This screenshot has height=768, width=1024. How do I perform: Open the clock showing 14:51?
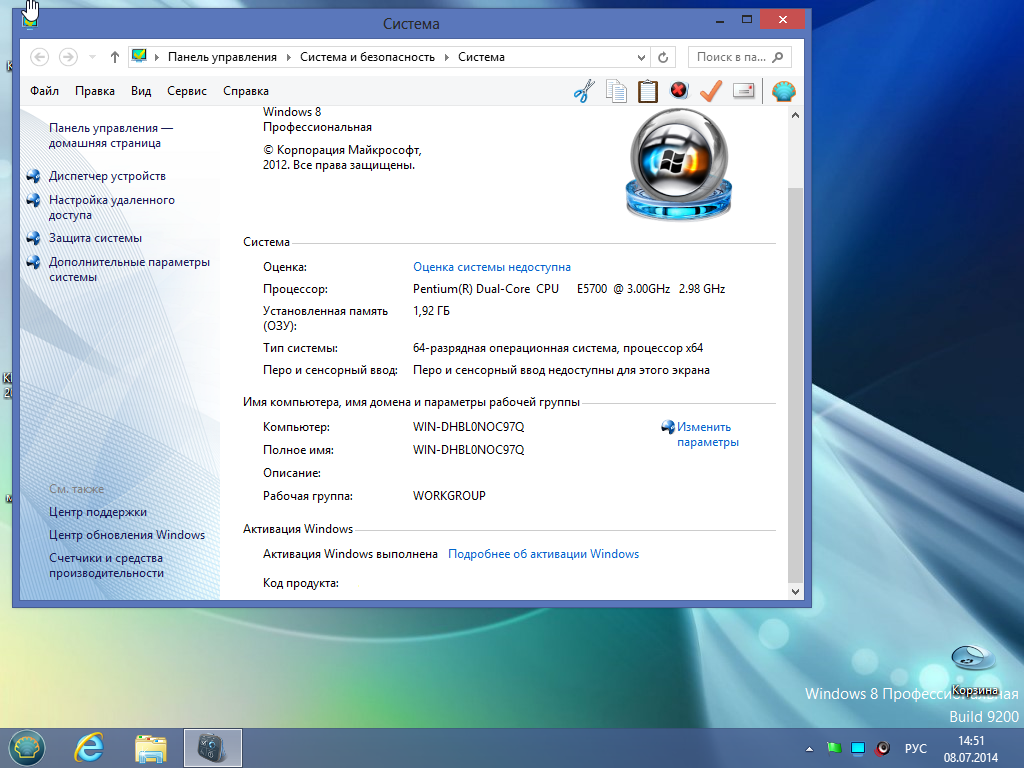[970, 749]
